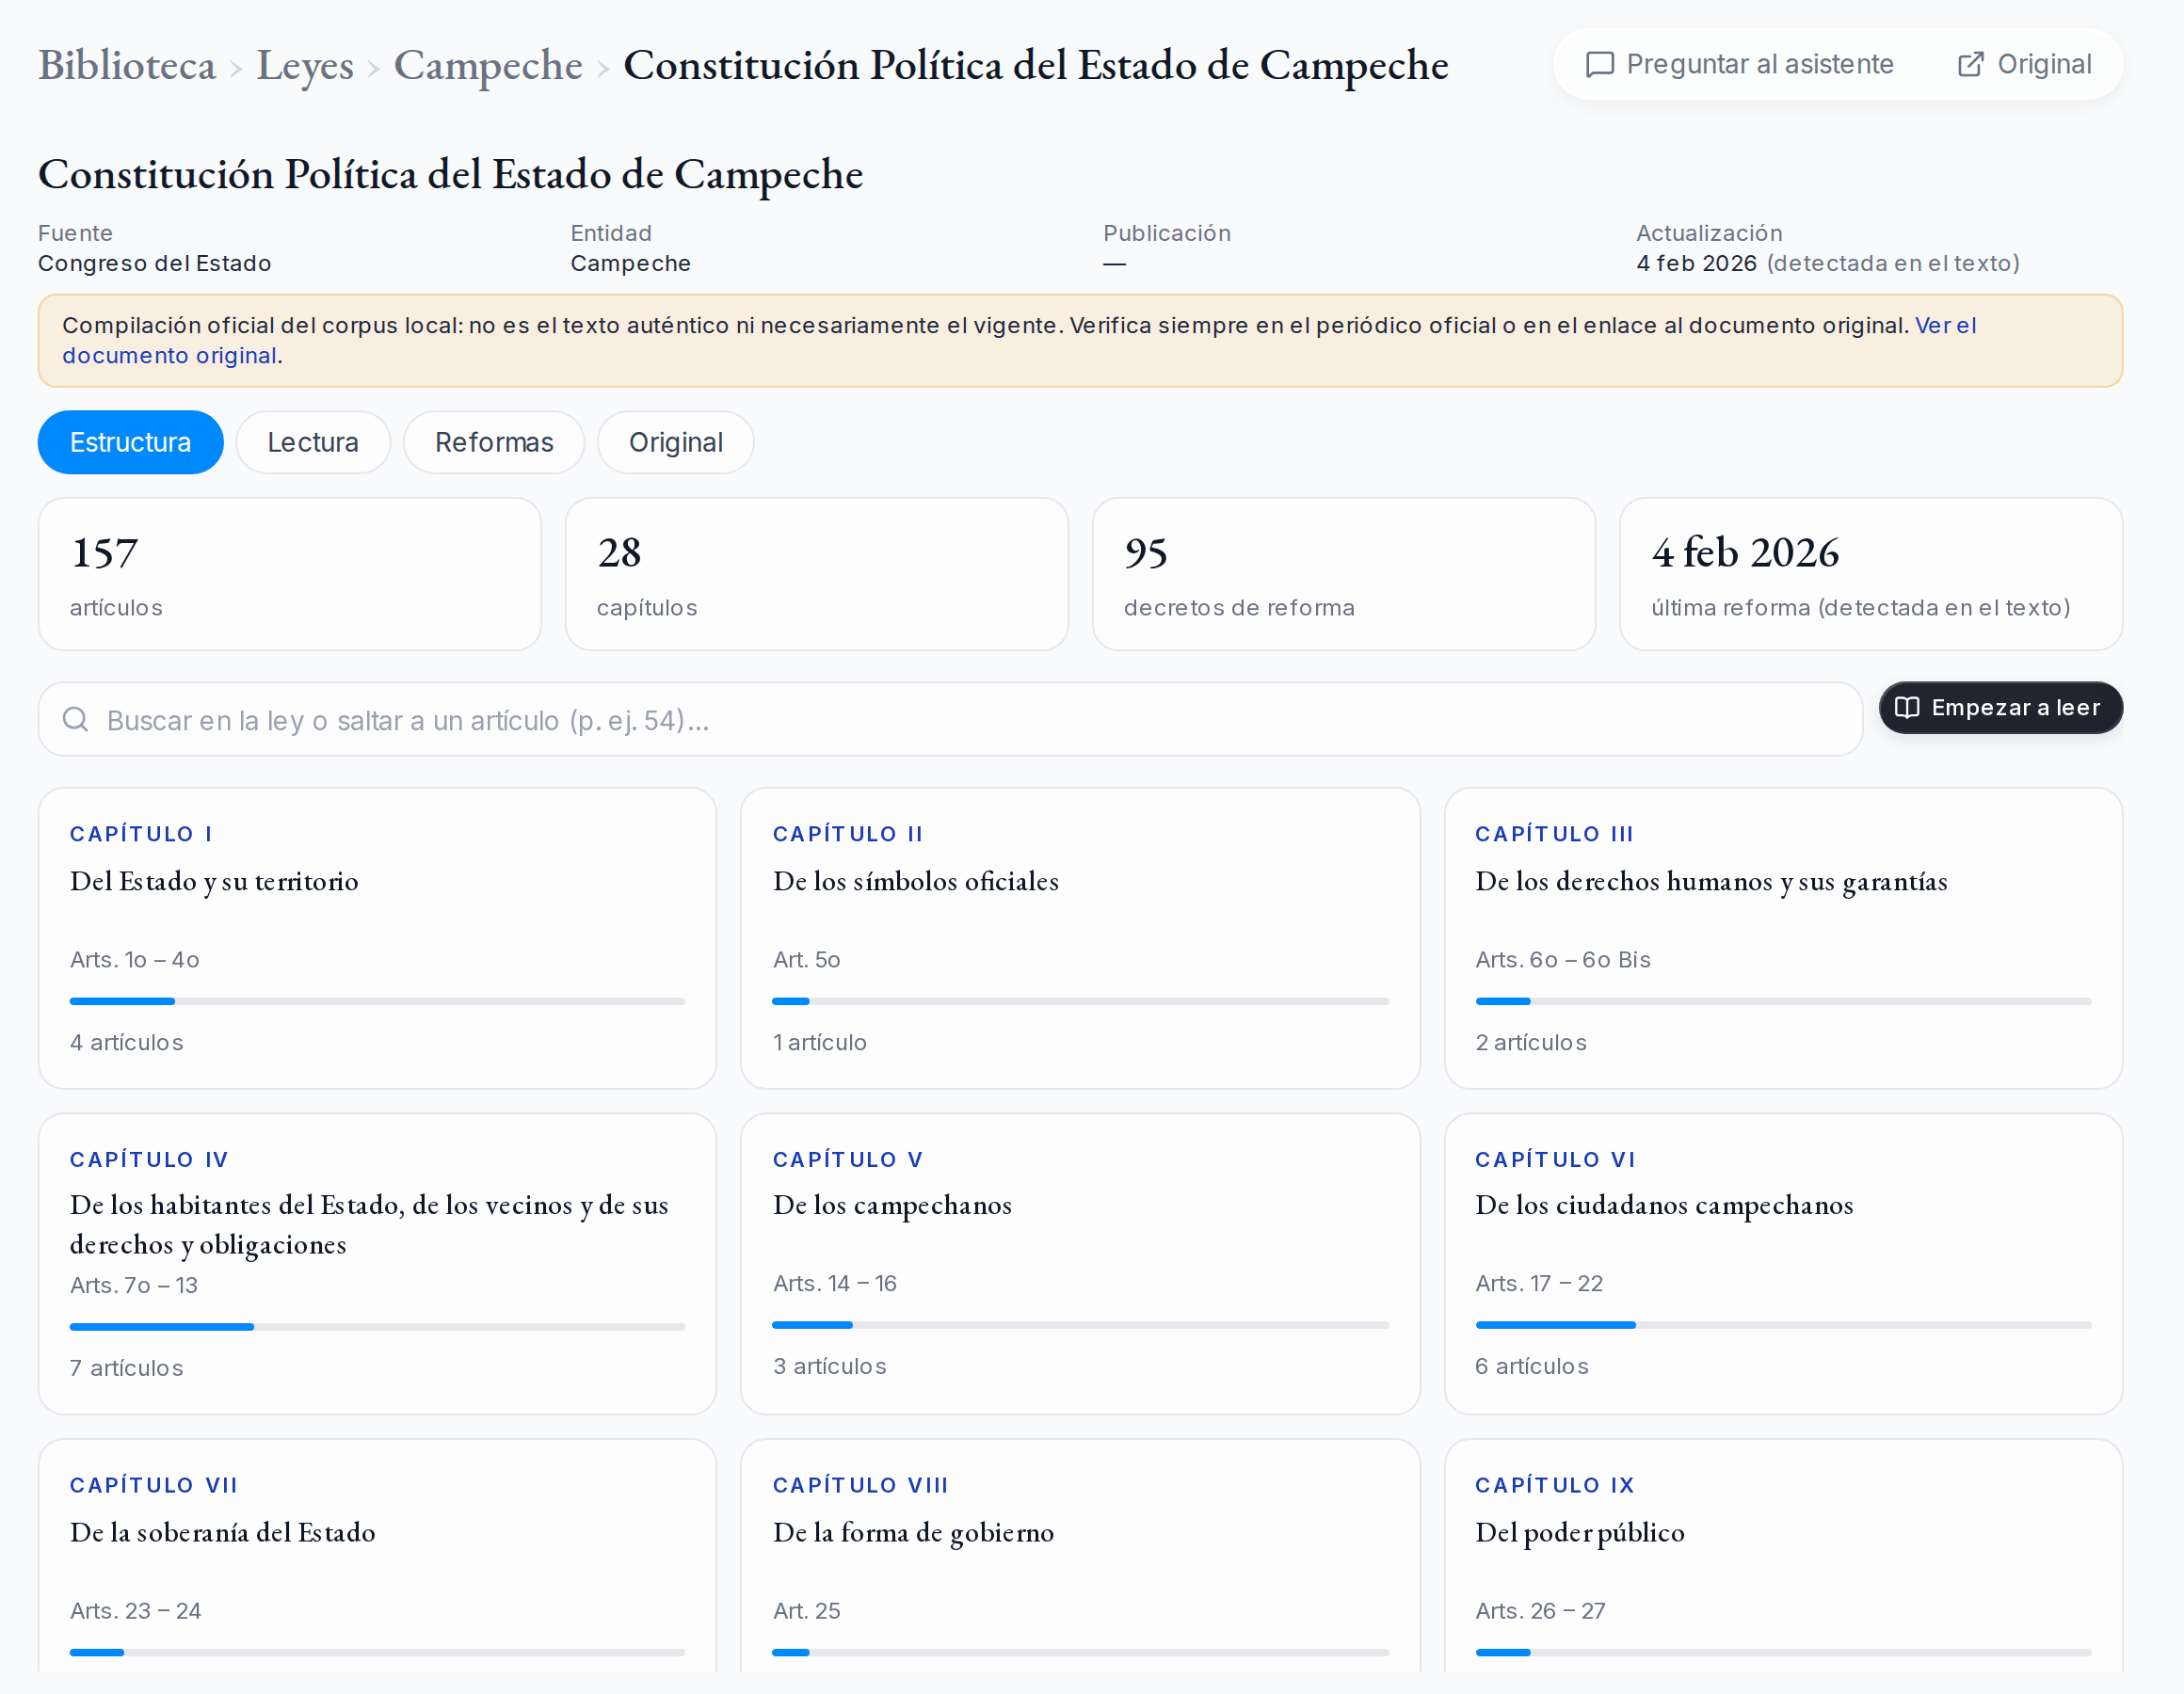Open Capítulo VI De los ciudadanos campechanos
The height and width of the screenshot is (1694, 2184).
click(x=1783, y=1264)
